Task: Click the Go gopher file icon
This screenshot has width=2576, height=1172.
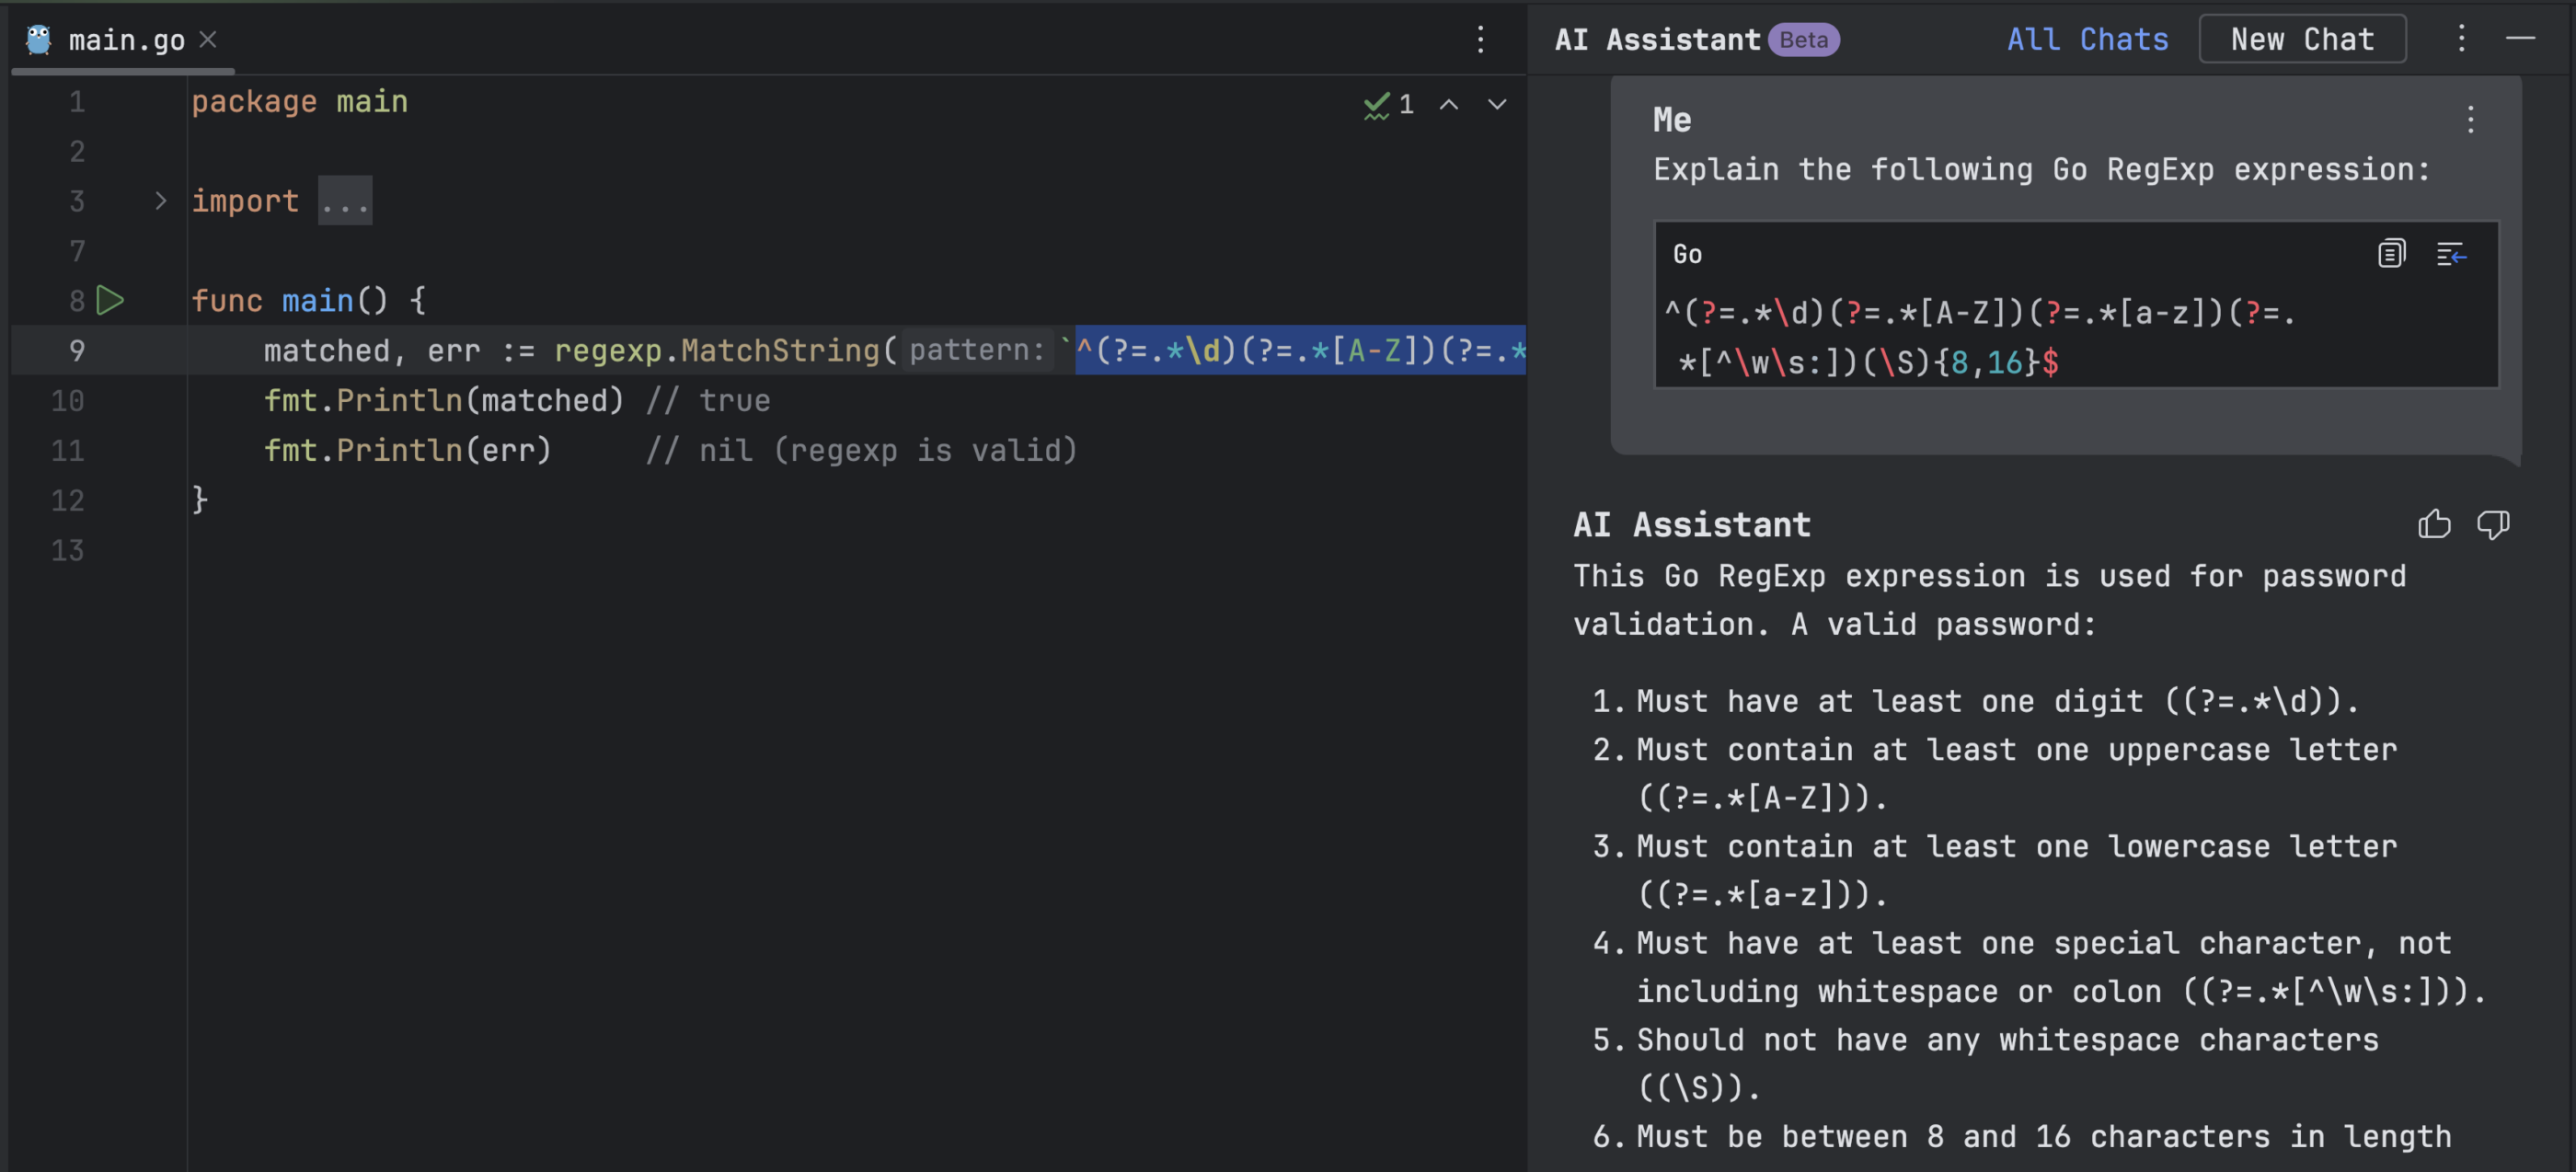Action: pyautogui.click(x=38, y=39)
